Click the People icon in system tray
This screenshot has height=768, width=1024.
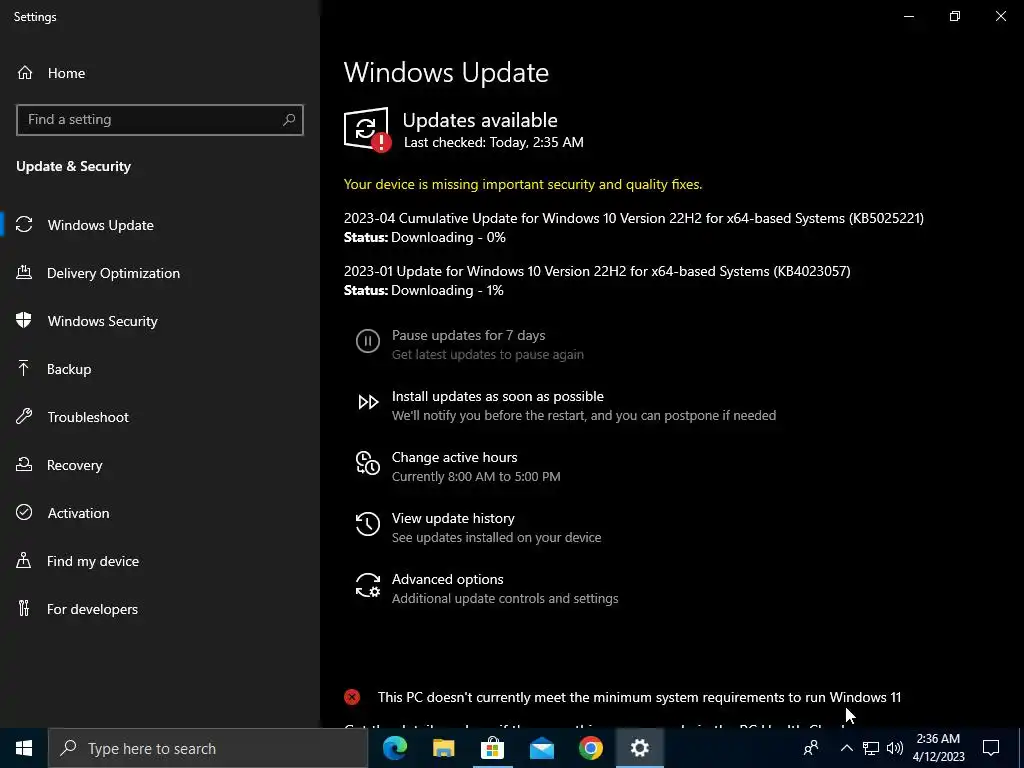(x=811, y=748)
